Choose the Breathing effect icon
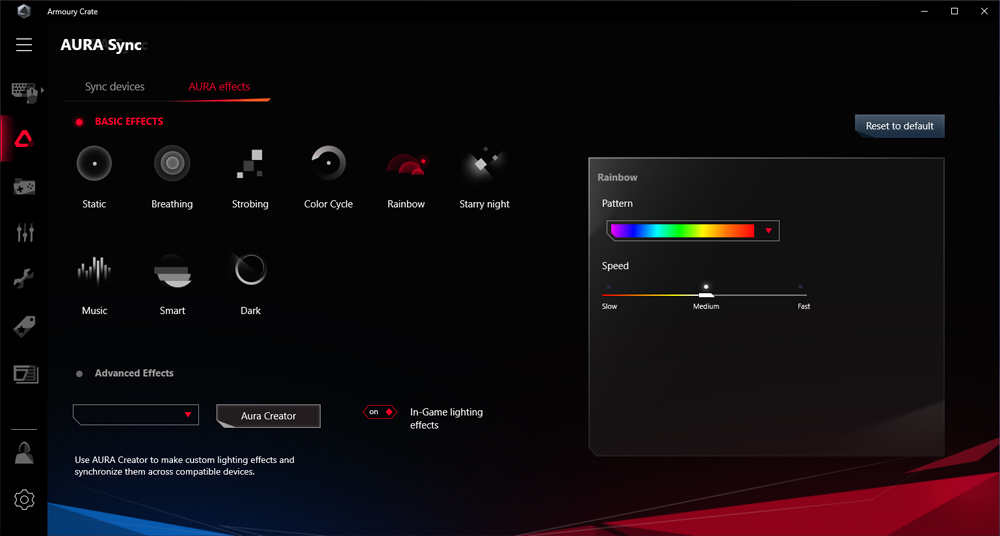Screen dimensions: 1000x536 coord(172,163)
